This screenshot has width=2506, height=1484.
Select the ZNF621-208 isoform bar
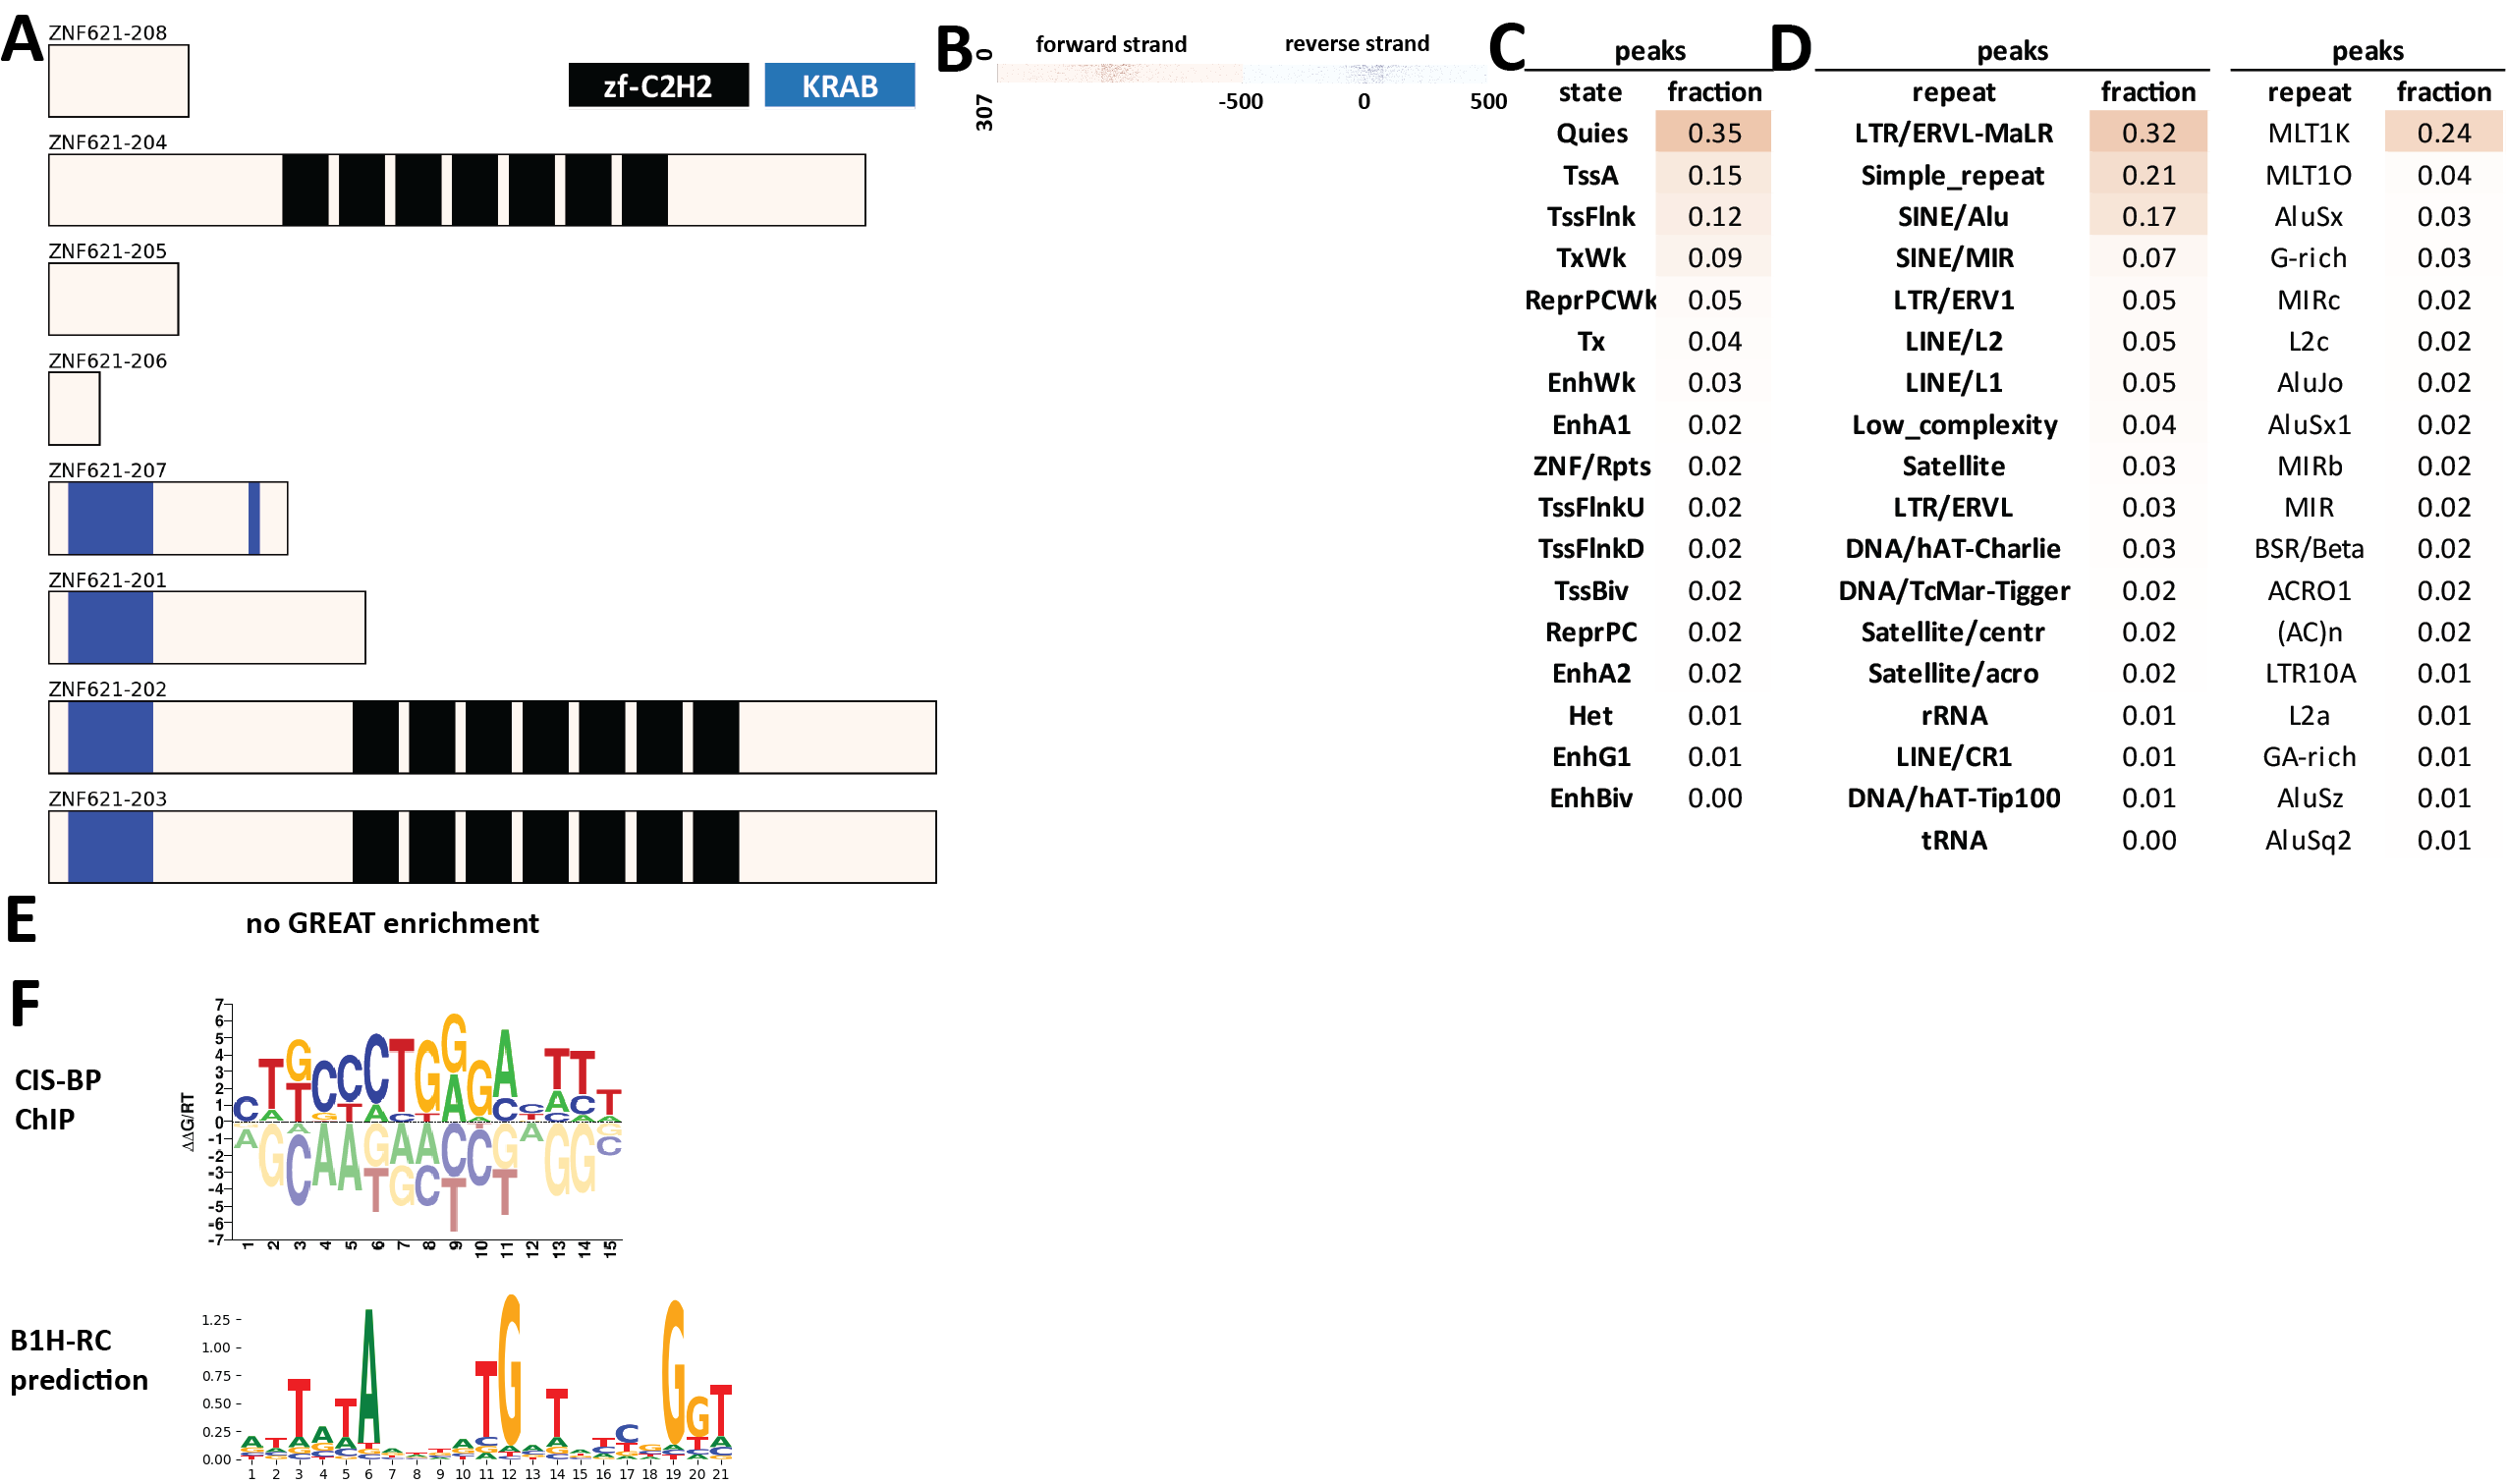click(118, 81)
